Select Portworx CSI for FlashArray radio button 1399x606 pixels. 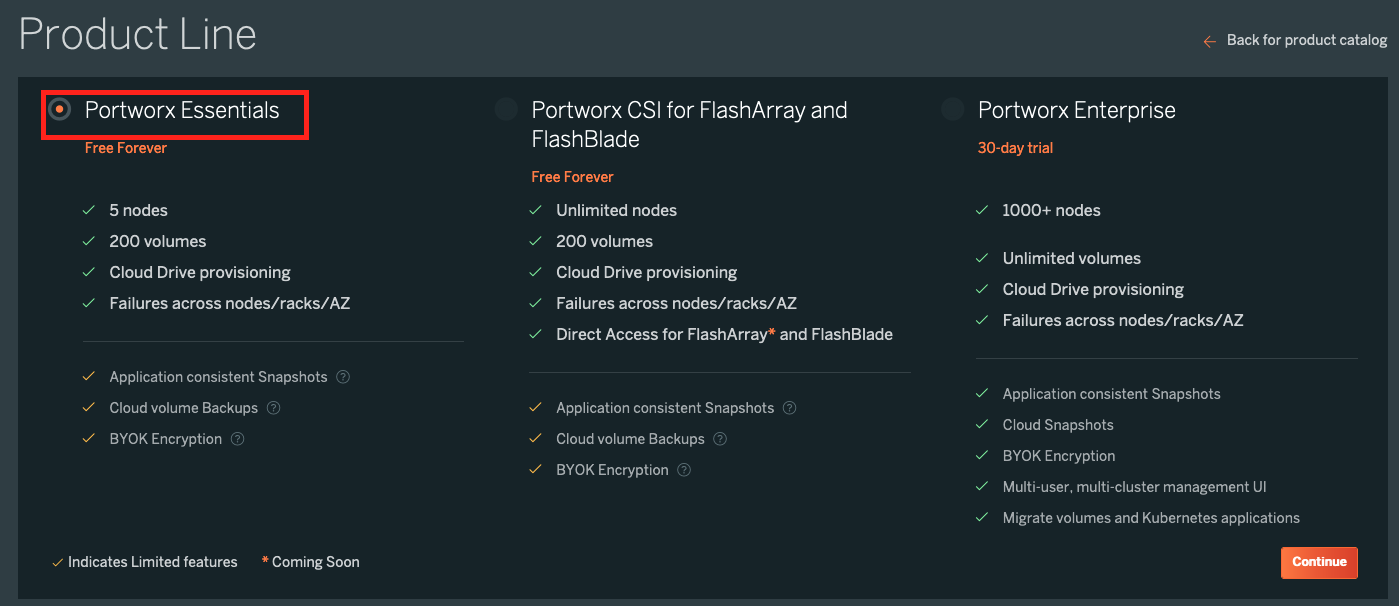[x=506, y=109]
